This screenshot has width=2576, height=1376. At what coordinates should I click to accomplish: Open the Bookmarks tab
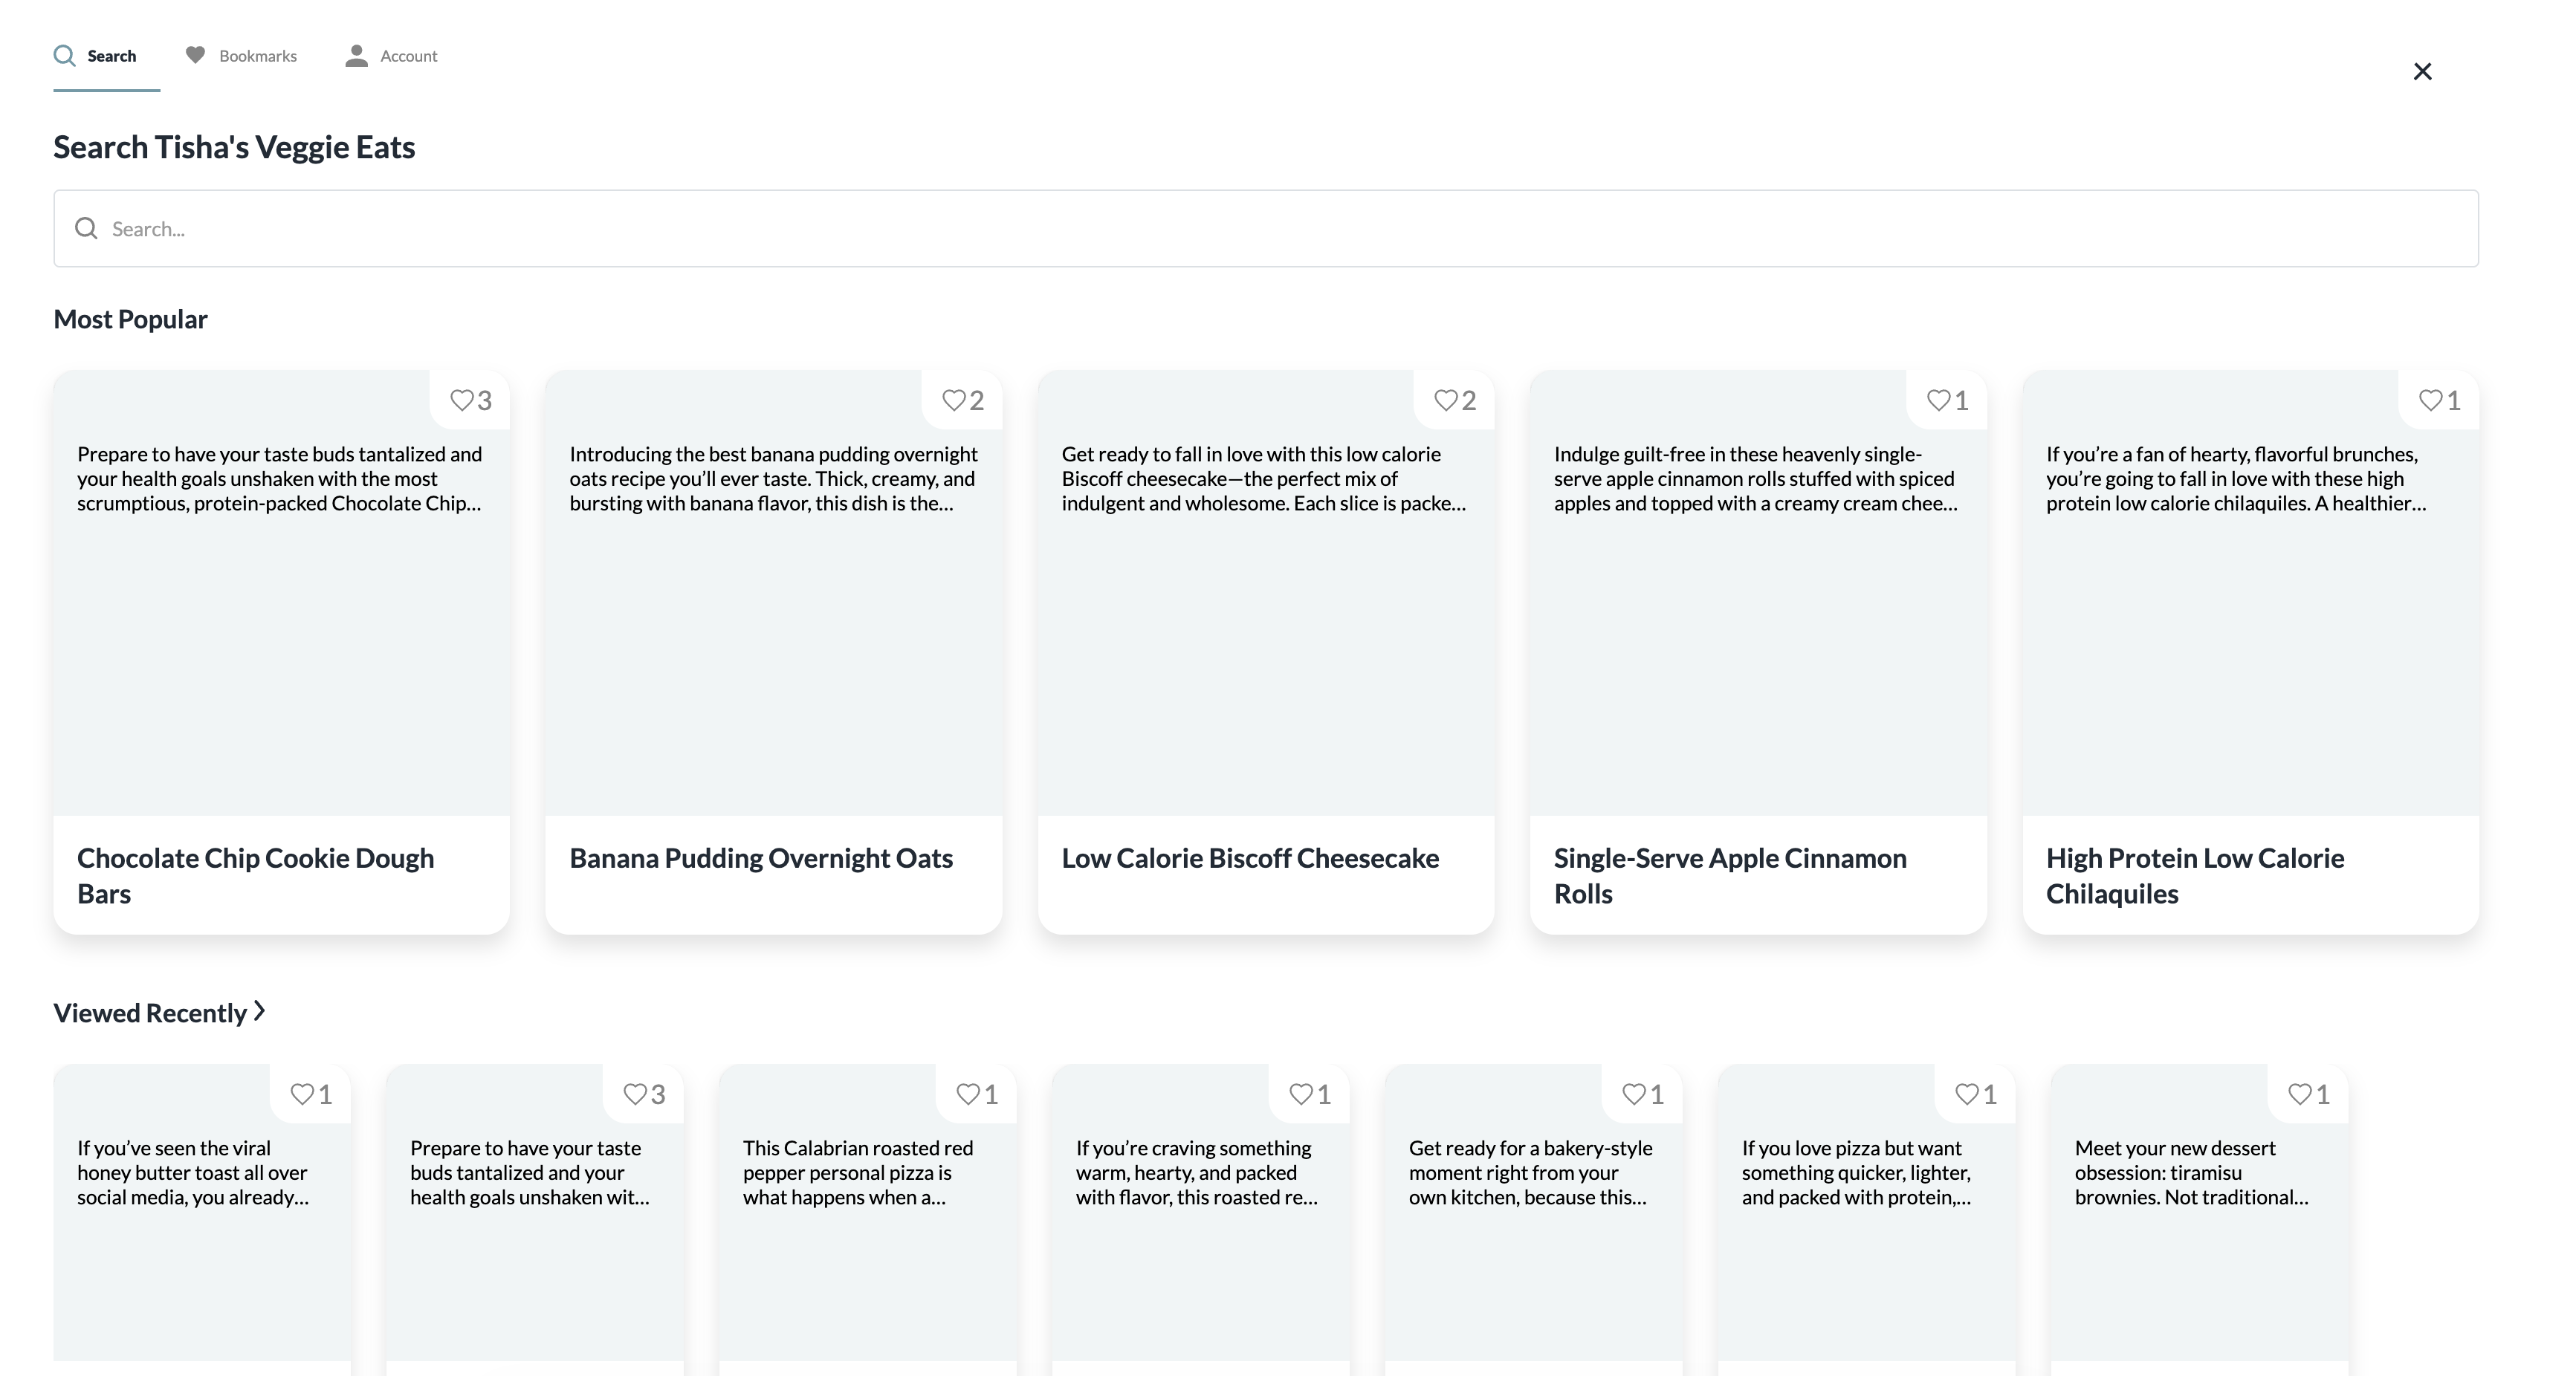click(x=241, y=56)
